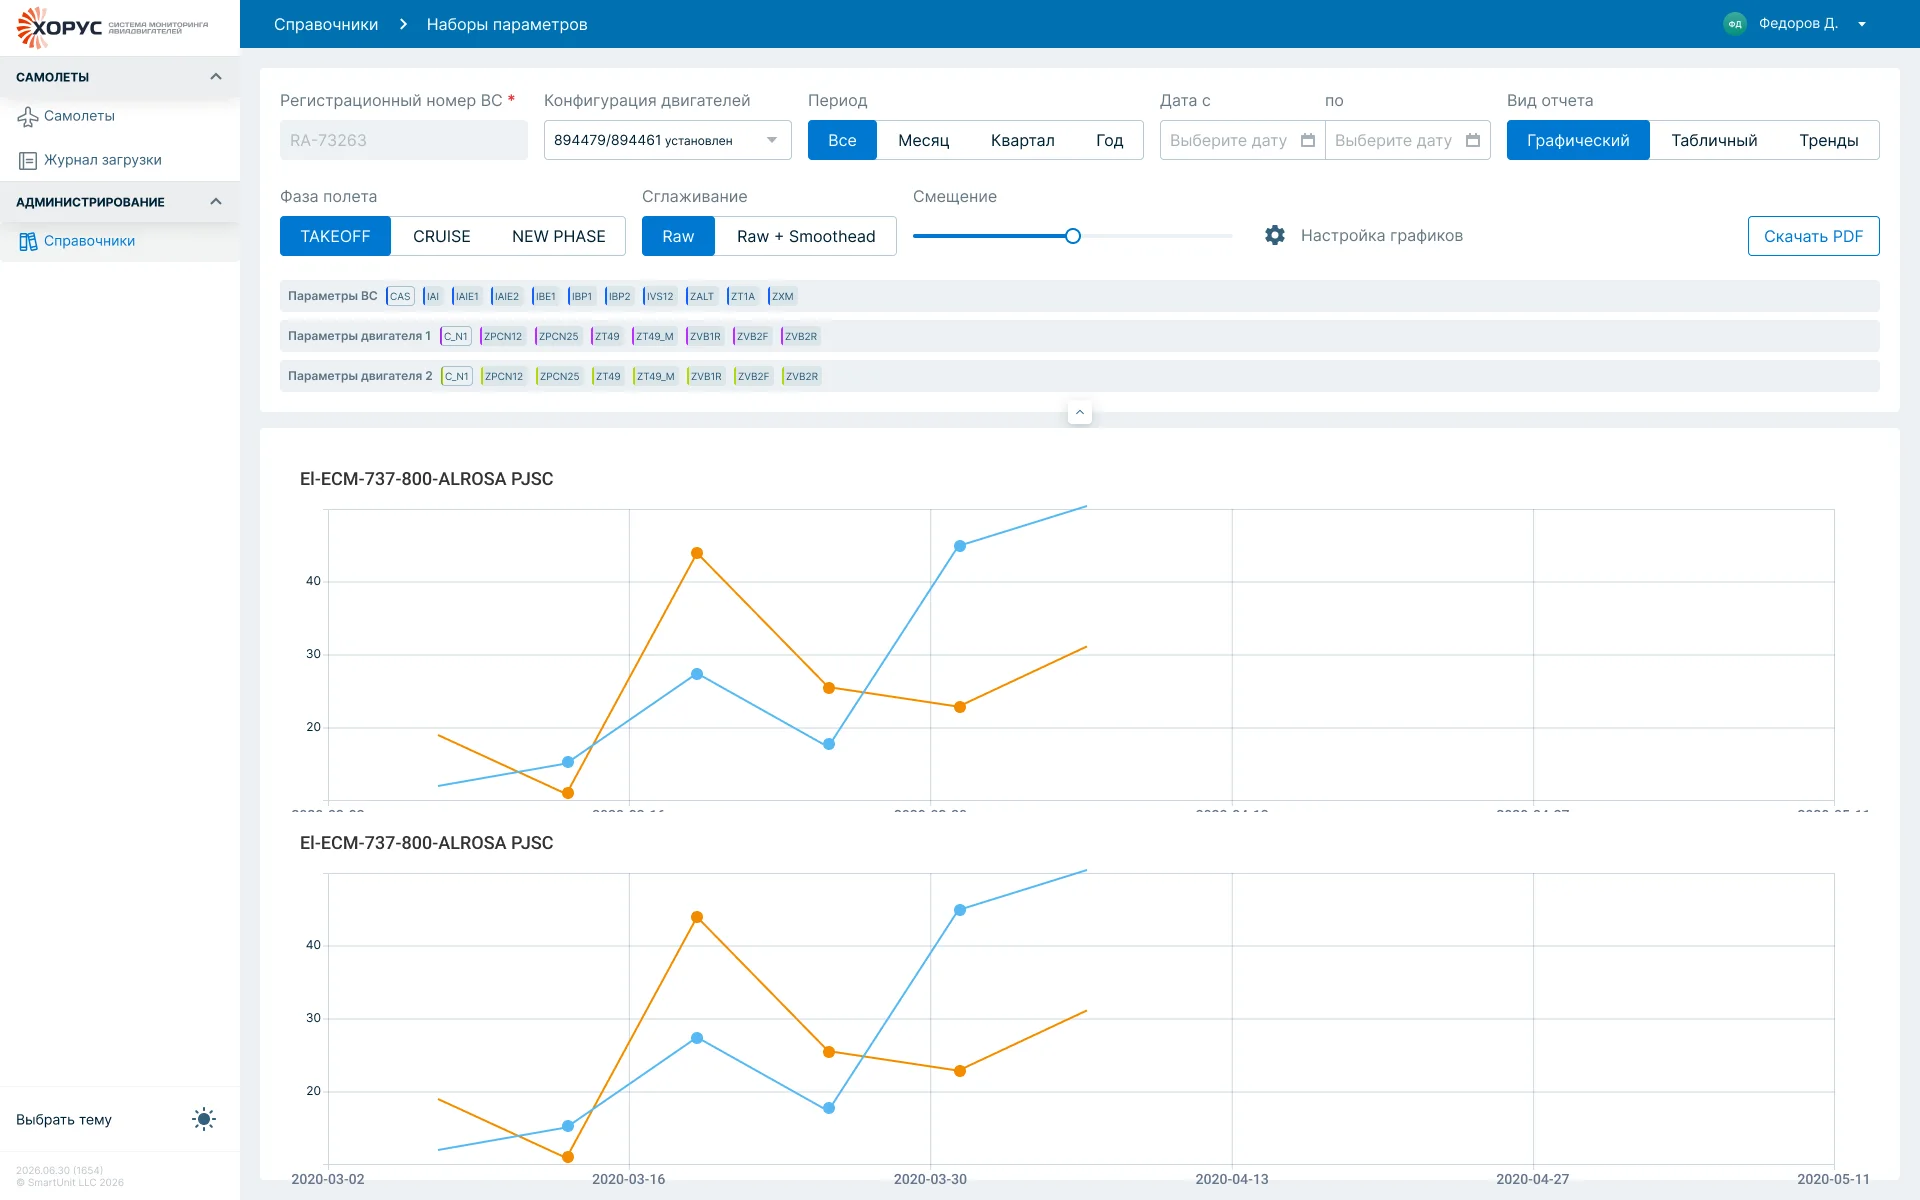Toggle ZVB2R chip in Параметры двигателя 1
The width and height of the screenshot is (1920, 1200).
pyautogui.click(x=800, y=336)
